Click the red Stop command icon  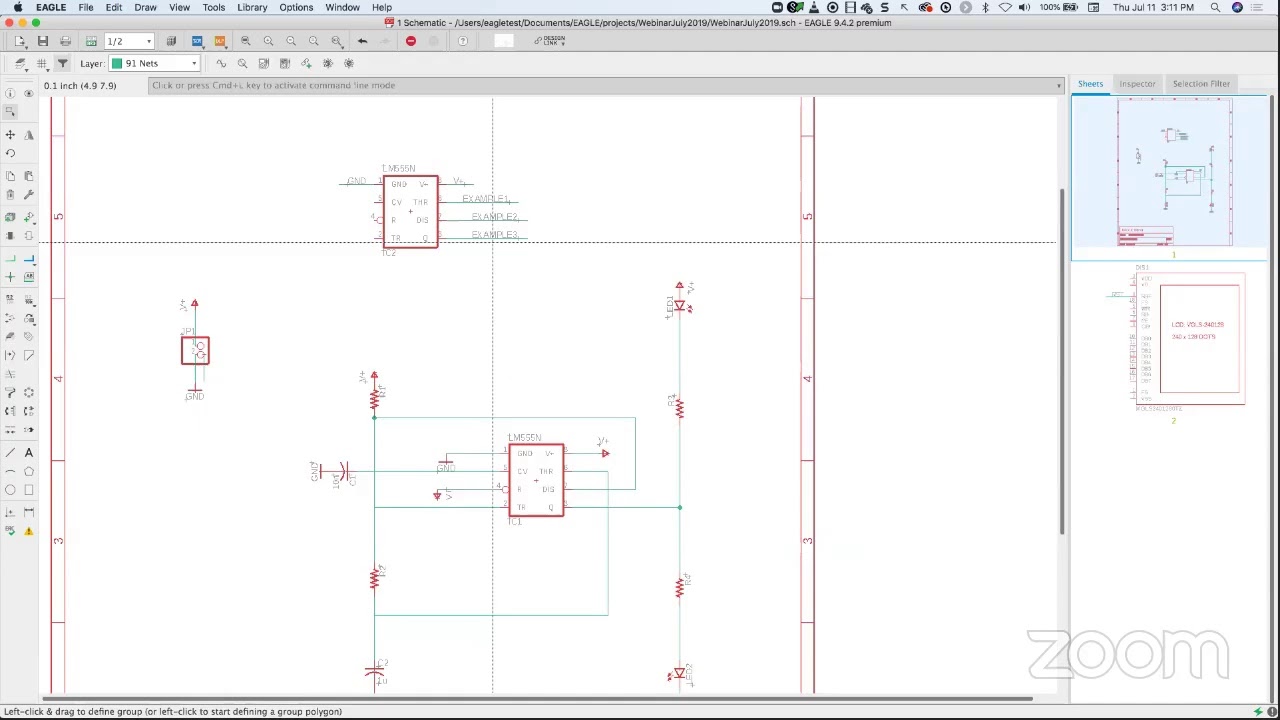pos(411,41)
